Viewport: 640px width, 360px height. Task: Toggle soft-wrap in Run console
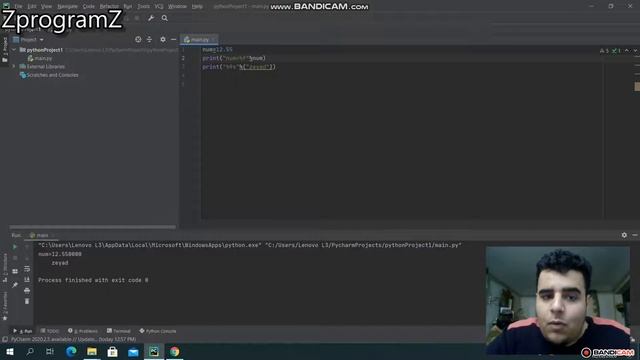click(27, 269)
